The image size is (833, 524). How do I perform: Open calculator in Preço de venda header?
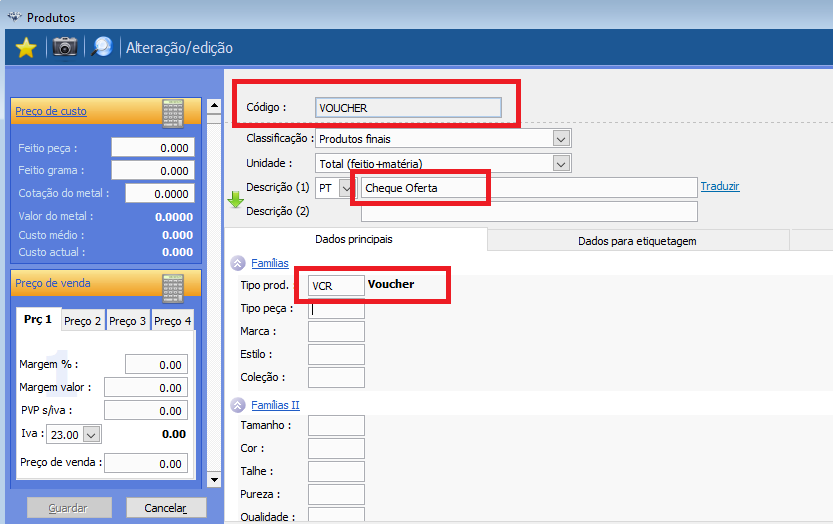[x=173, y=286]
